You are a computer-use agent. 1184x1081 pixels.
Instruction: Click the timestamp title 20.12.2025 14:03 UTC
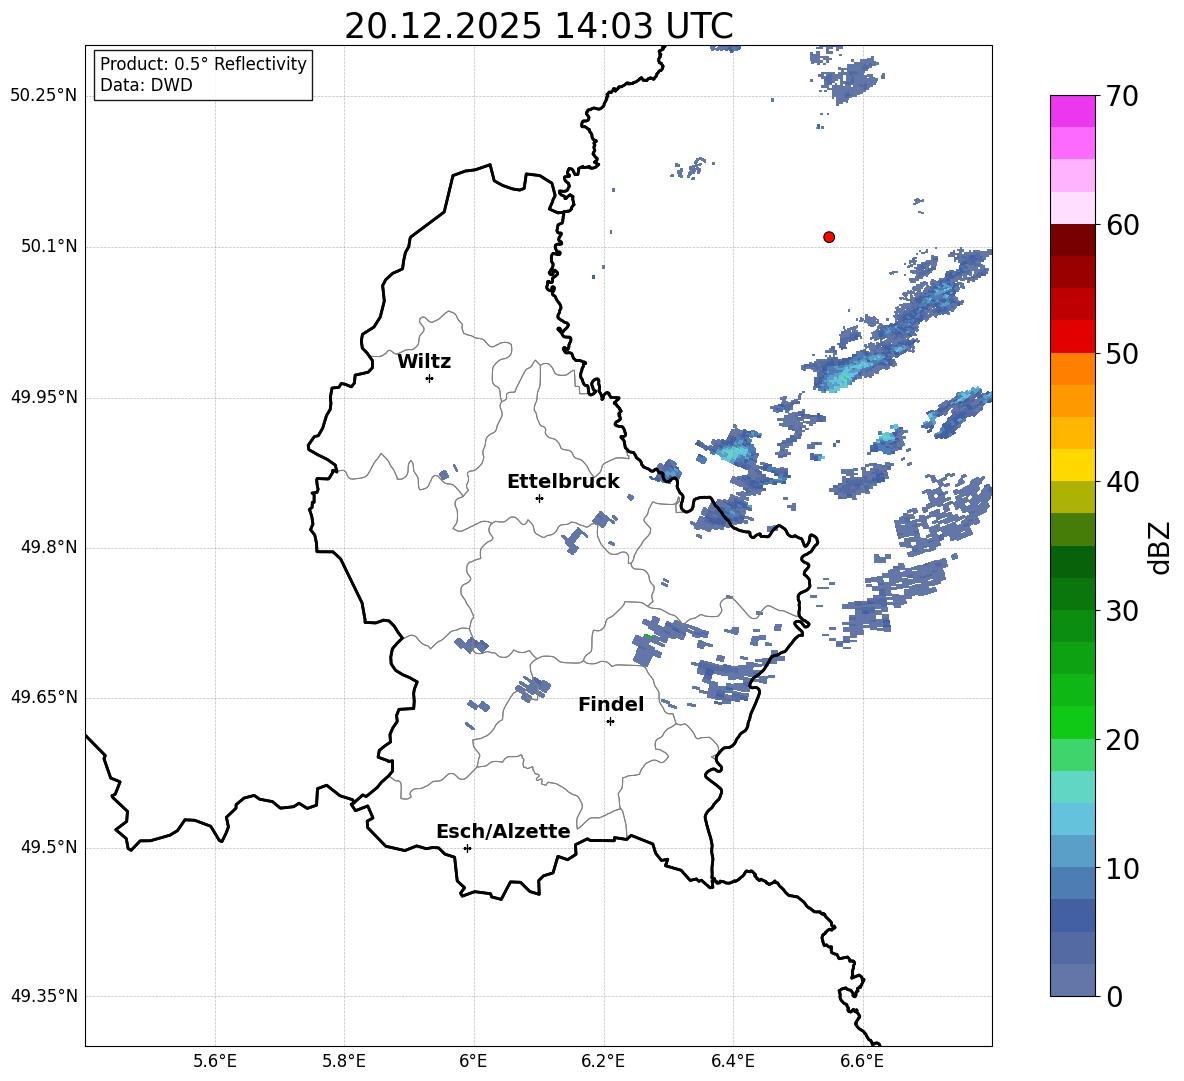539,26
